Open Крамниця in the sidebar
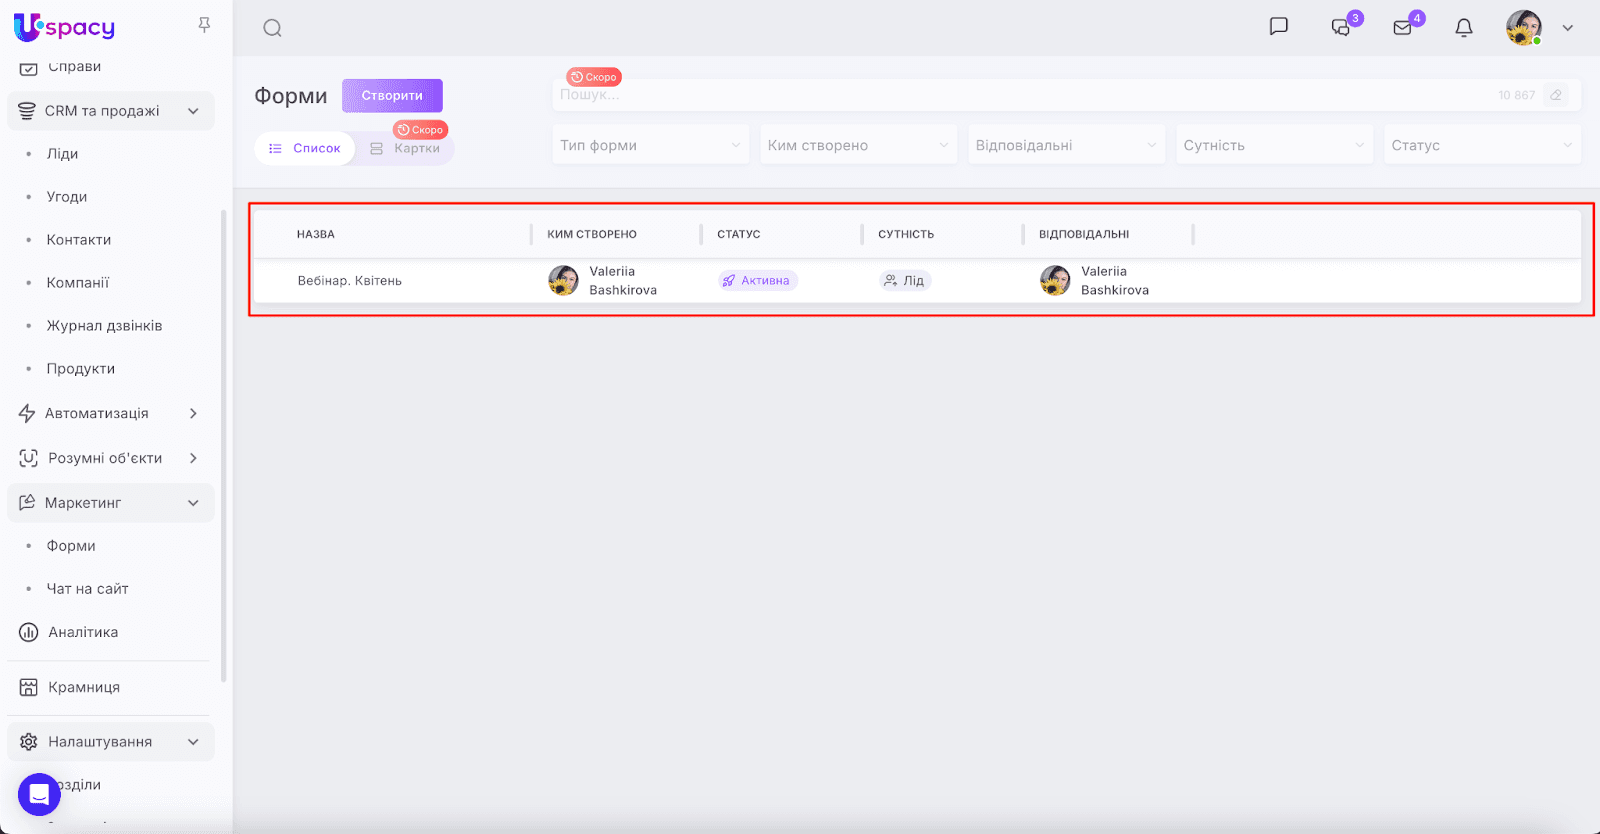 click(x=84, y=687)
